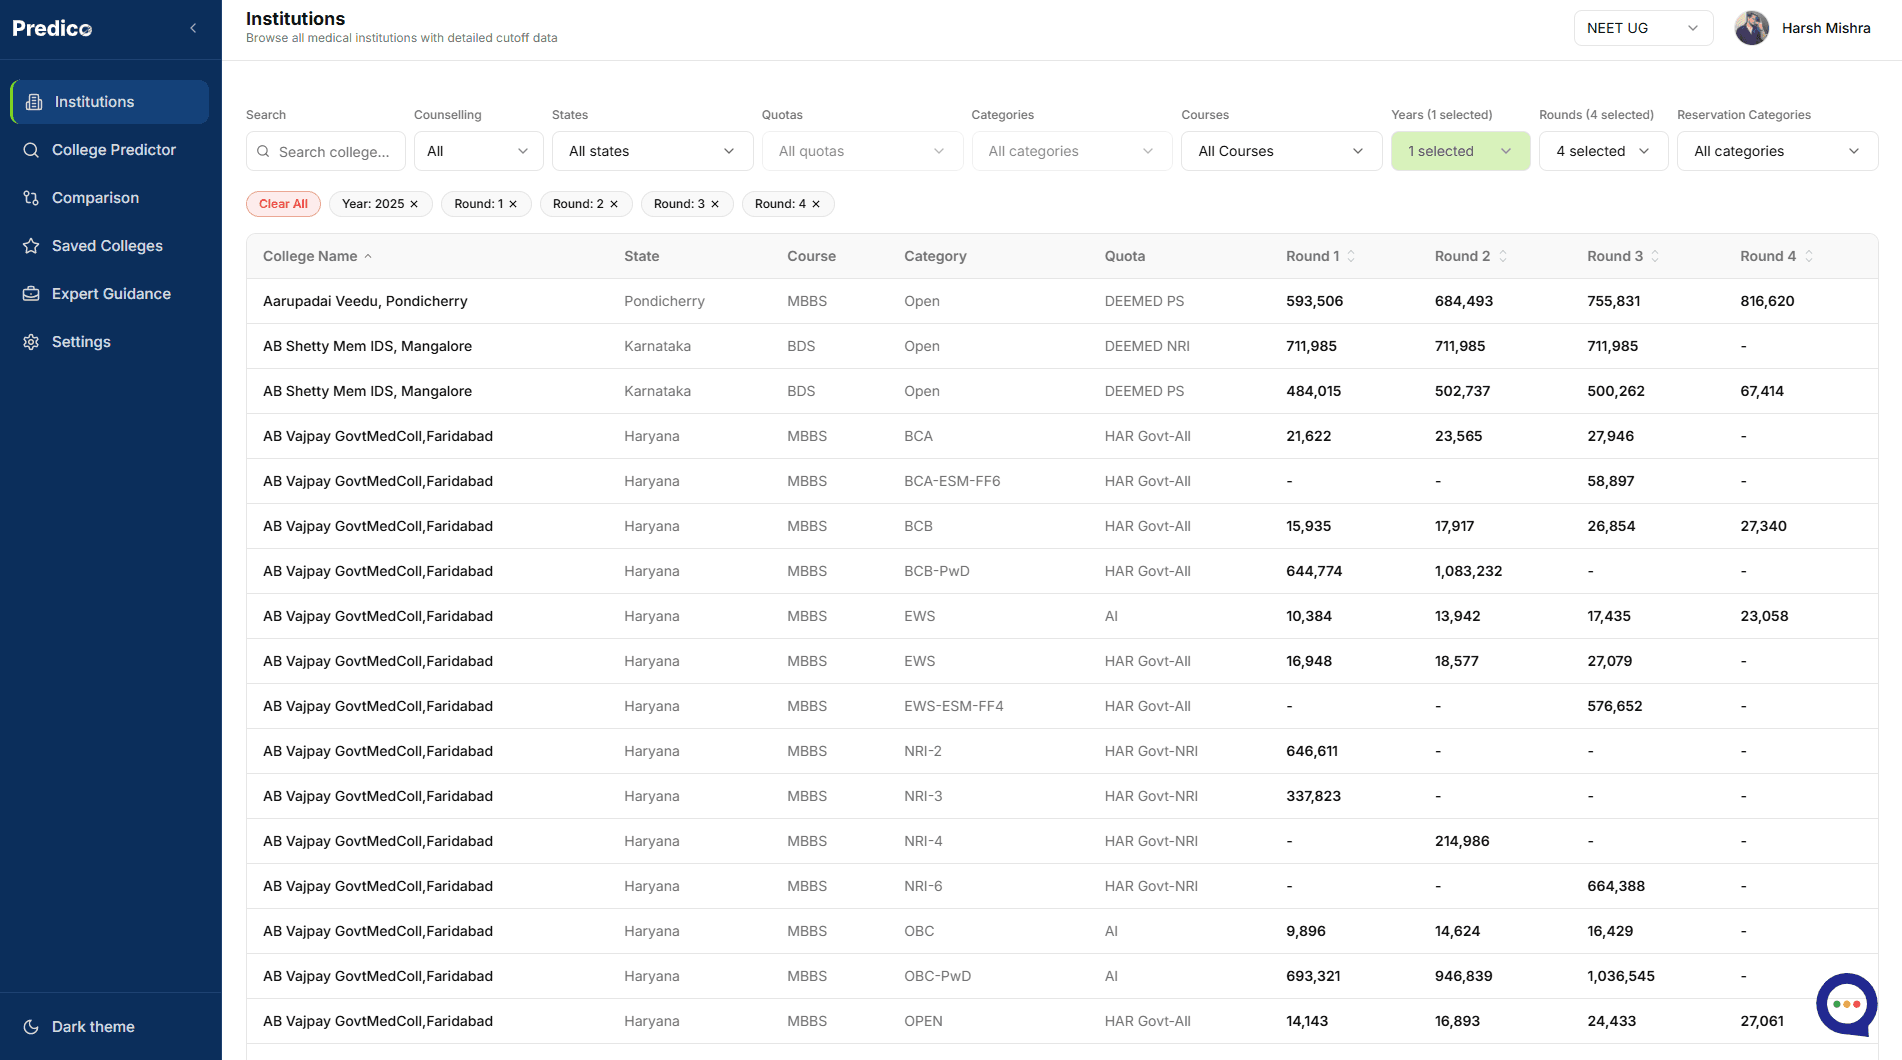Remove the Year: 2025 filter chip
1902x1060 pixels.
(x=414, y=204)
